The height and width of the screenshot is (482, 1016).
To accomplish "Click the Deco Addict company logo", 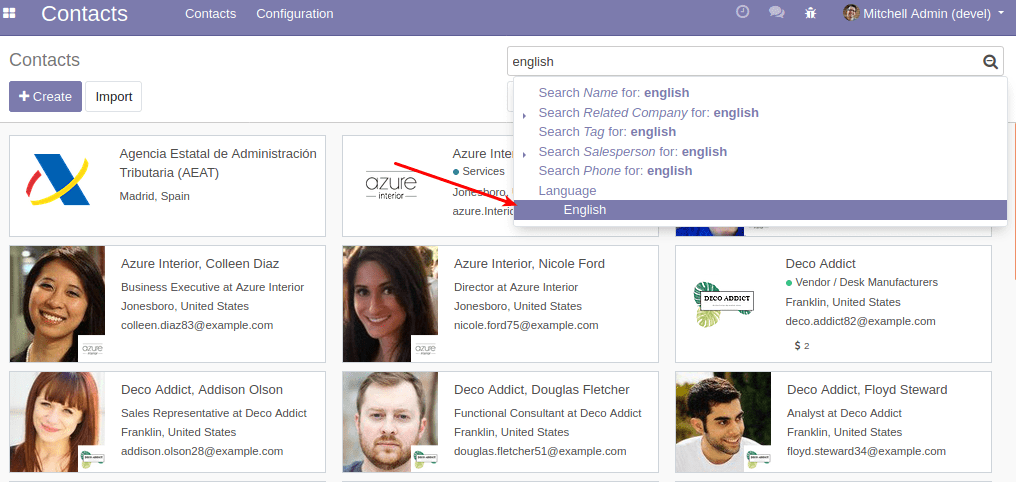I will 724,304.
